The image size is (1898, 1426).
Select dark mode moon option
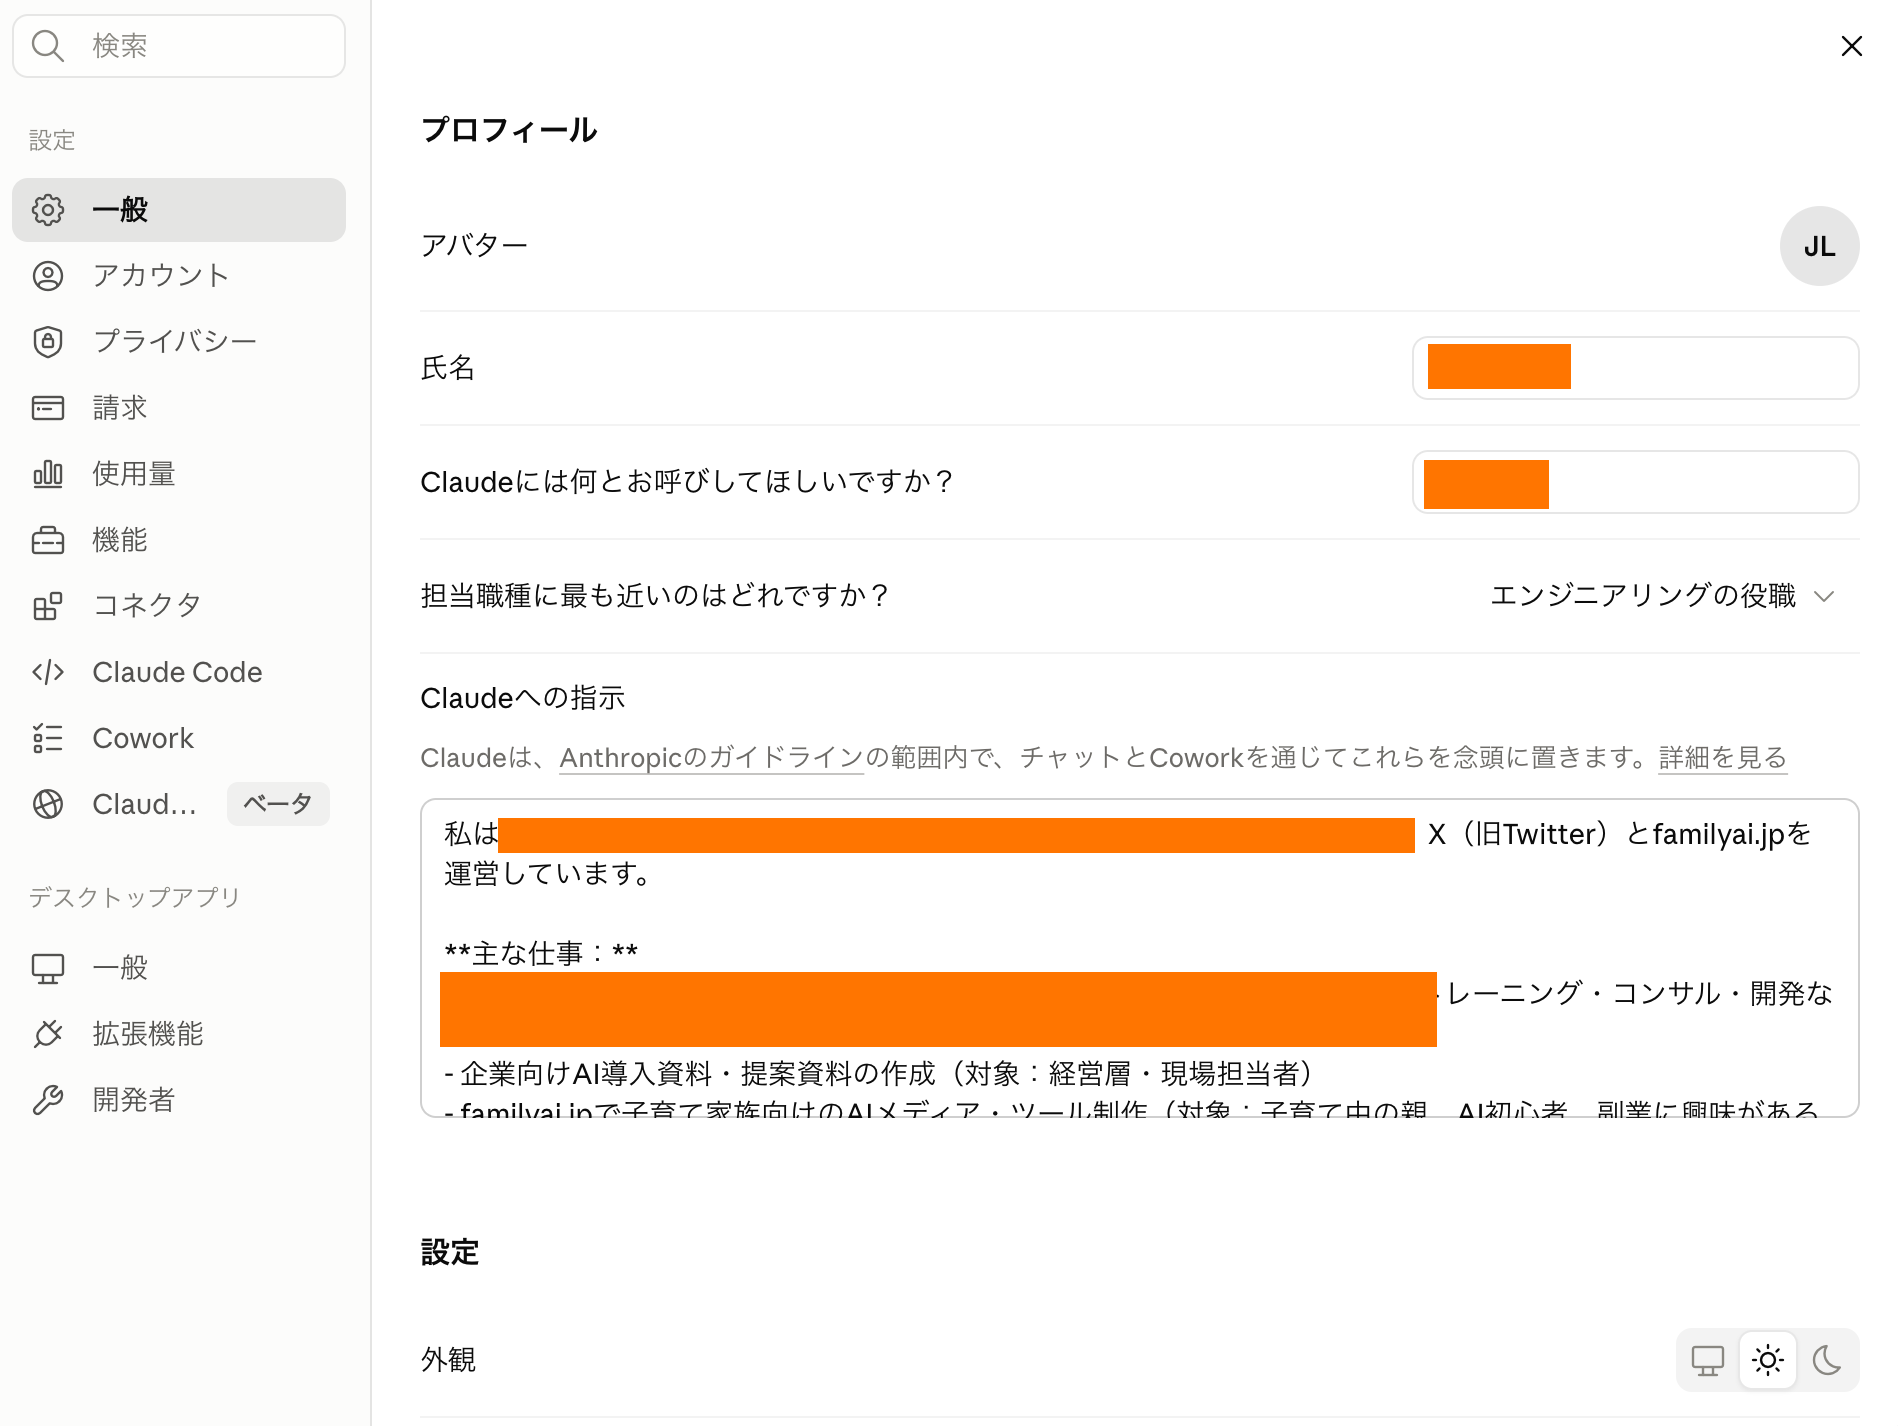coord(1827,1360)
